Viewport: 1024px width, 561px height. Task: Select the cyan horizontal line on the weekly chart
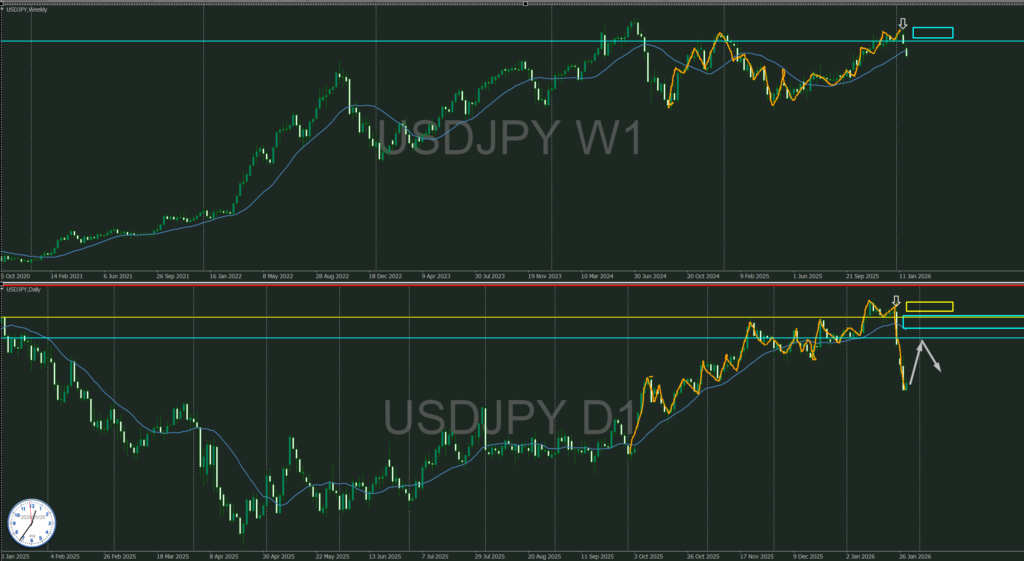coord(300,41)
